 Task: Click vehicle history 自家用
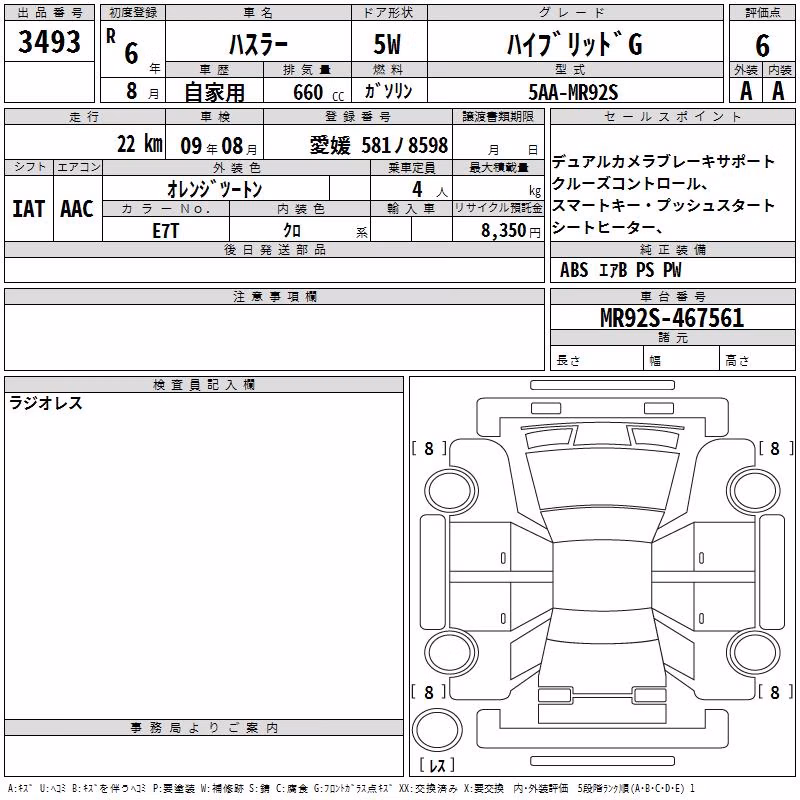215,92
